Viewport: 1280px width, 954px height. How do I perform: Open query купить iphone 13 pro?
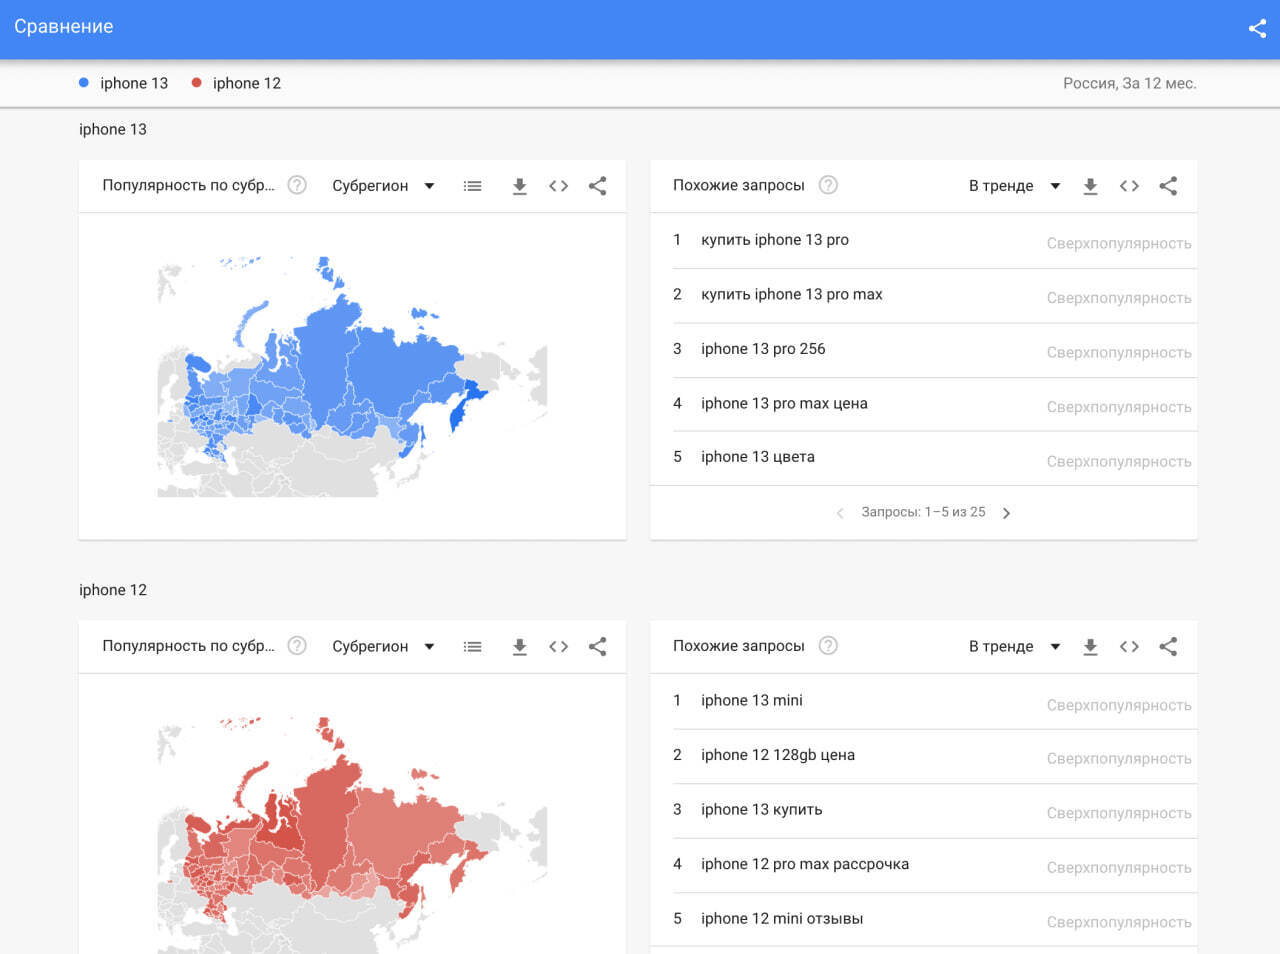775,240
